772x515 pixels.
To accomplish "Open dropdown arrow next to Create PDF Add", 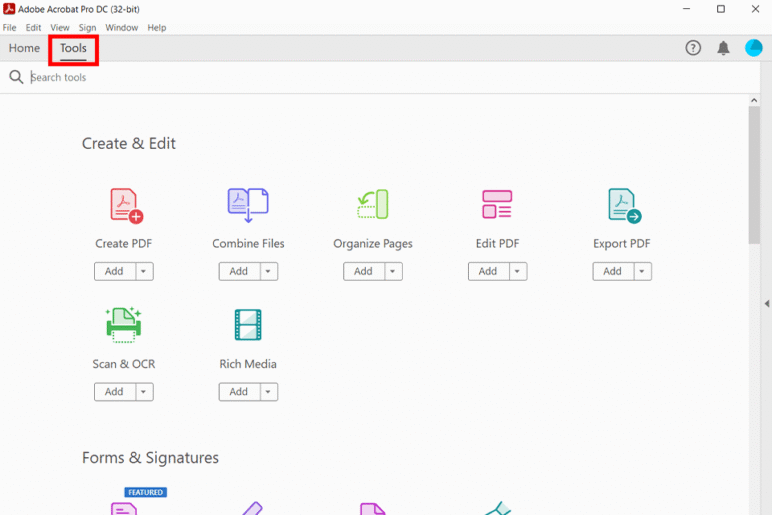I will (144, 271).
